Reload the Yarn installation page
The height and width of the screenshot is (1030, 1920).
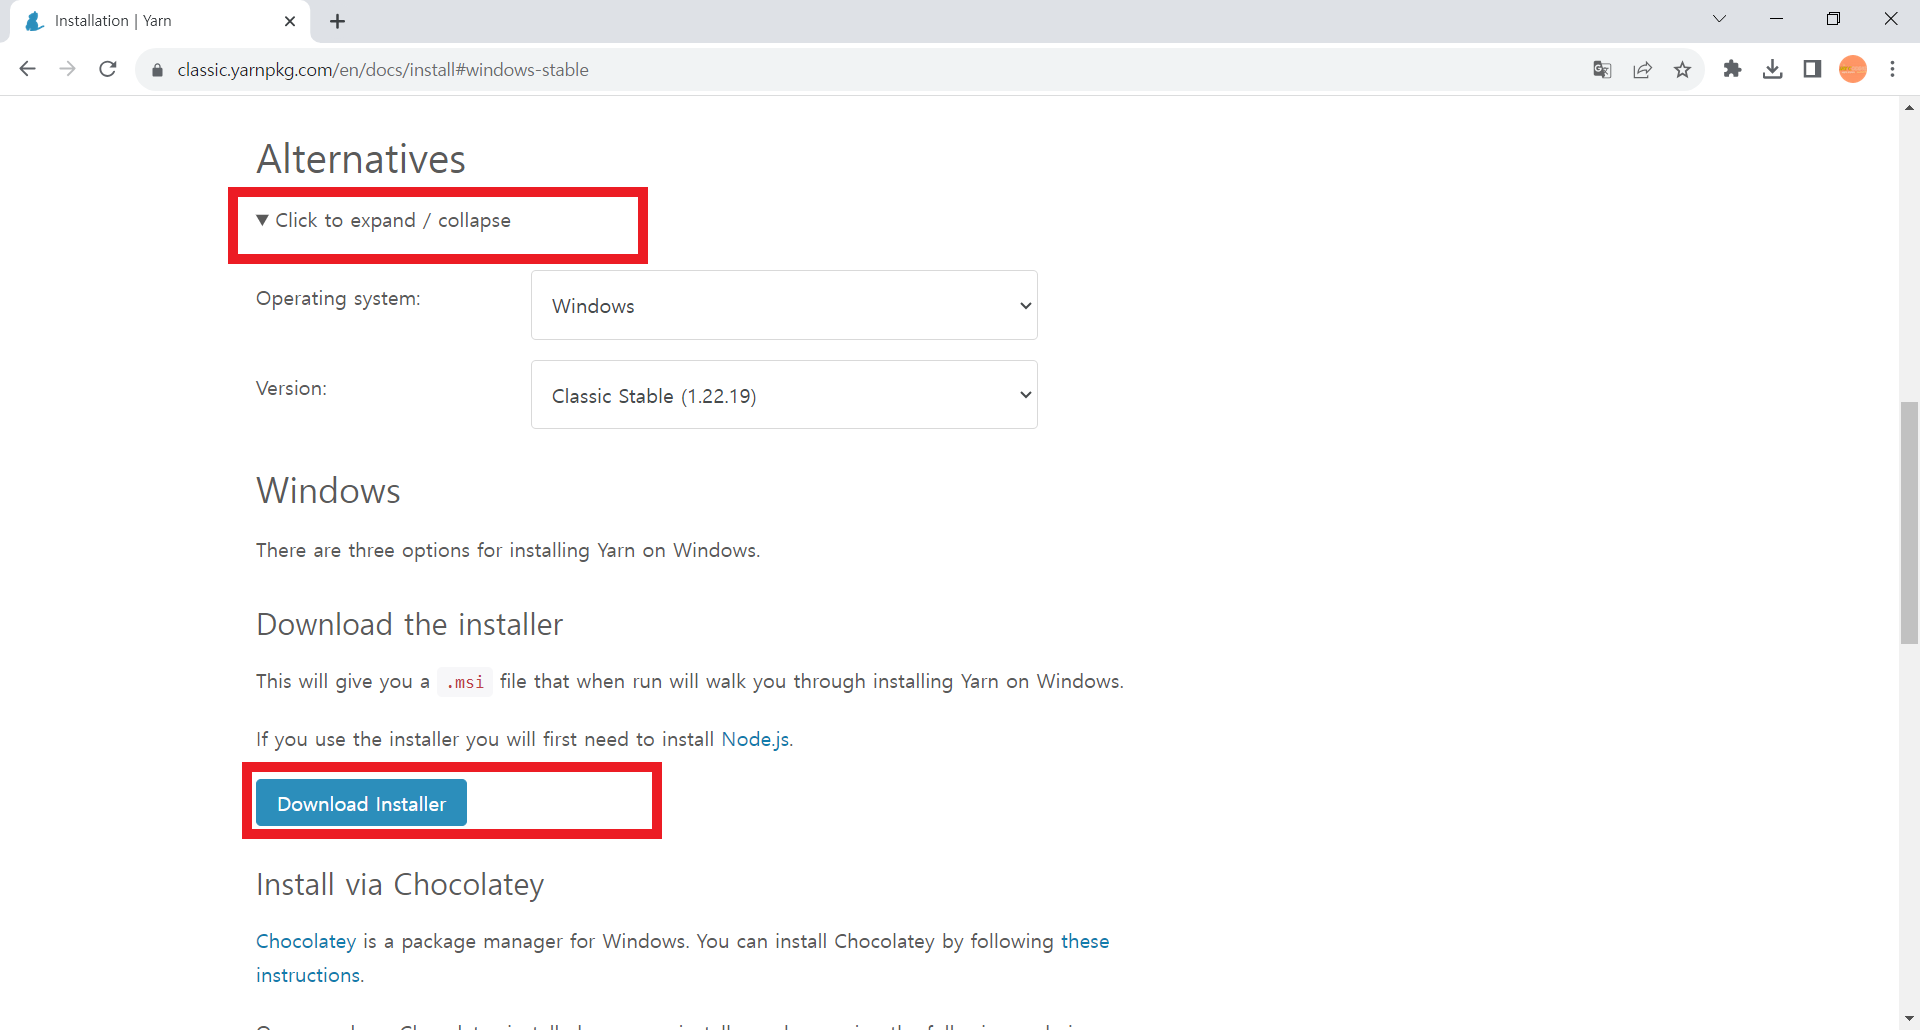[108, 69]
